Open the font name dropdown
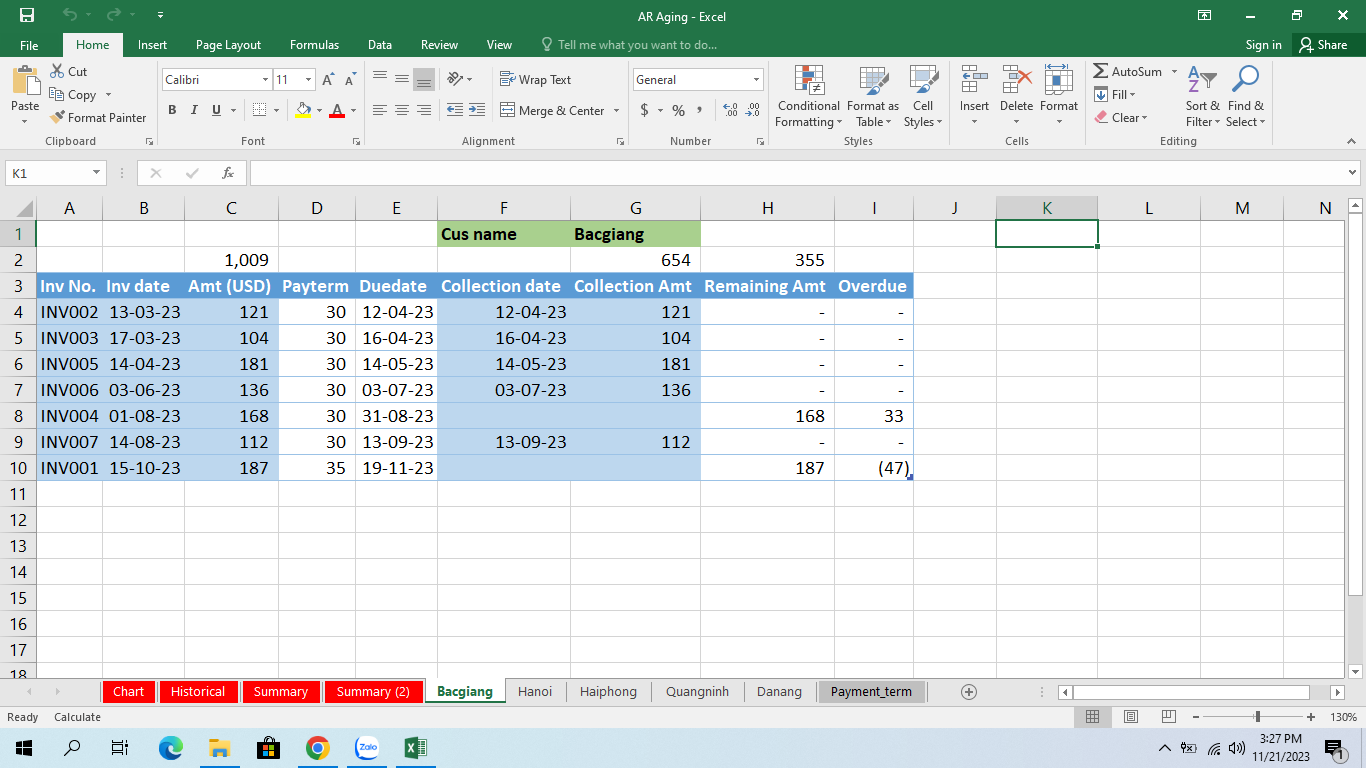This screenshot has height=768, width=1366. point(264,79)
